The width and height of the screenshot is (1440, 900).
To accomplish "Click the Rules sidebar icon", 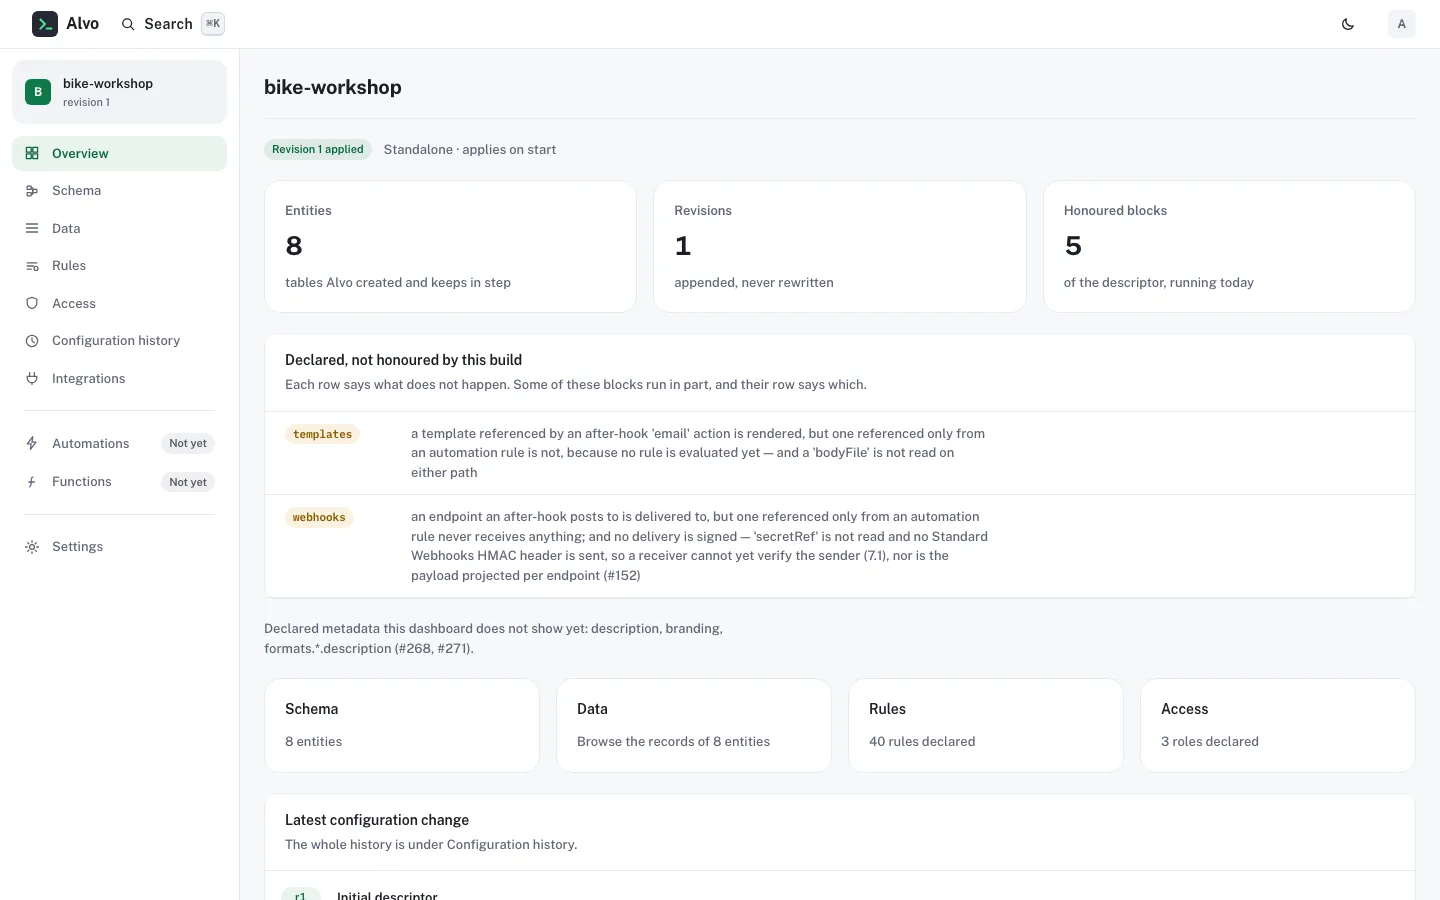I will point(32,266).
